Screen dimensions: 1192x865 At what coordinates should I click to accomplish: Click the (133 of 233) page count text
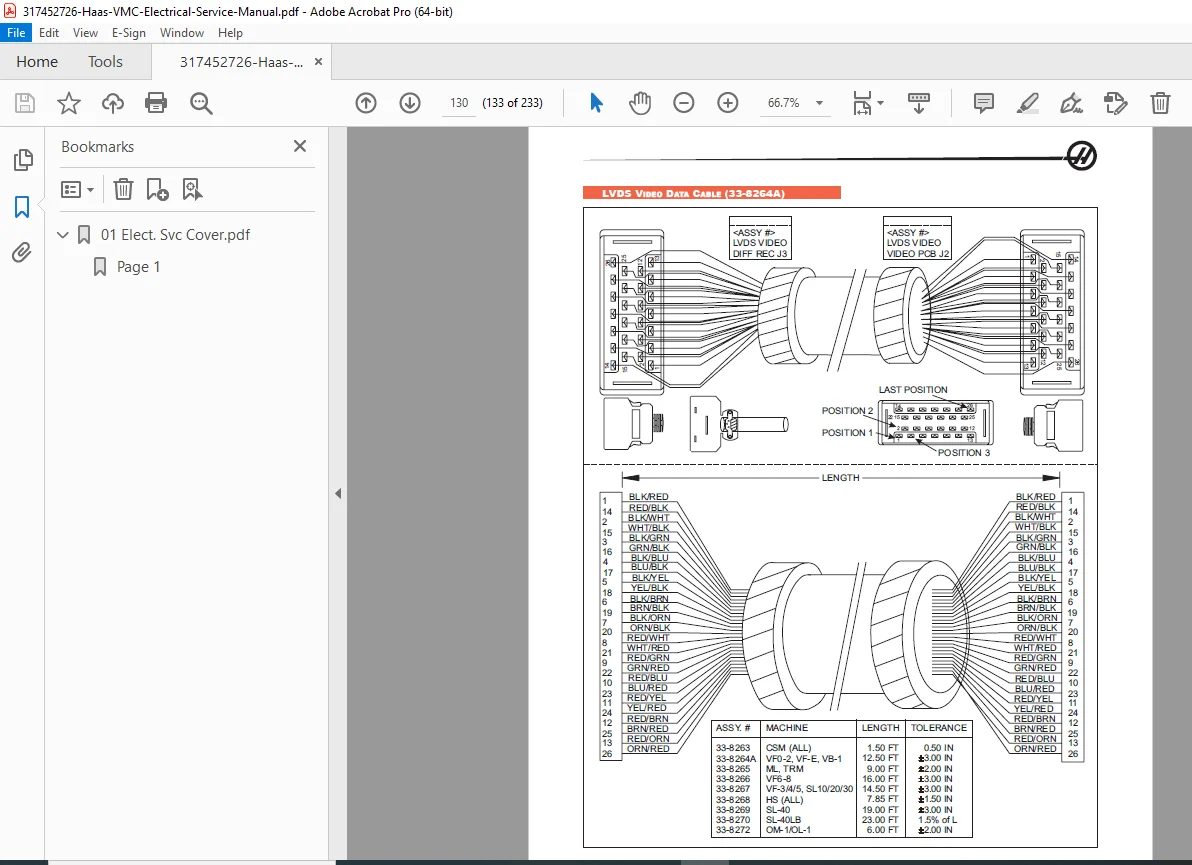tap(512, 103)
